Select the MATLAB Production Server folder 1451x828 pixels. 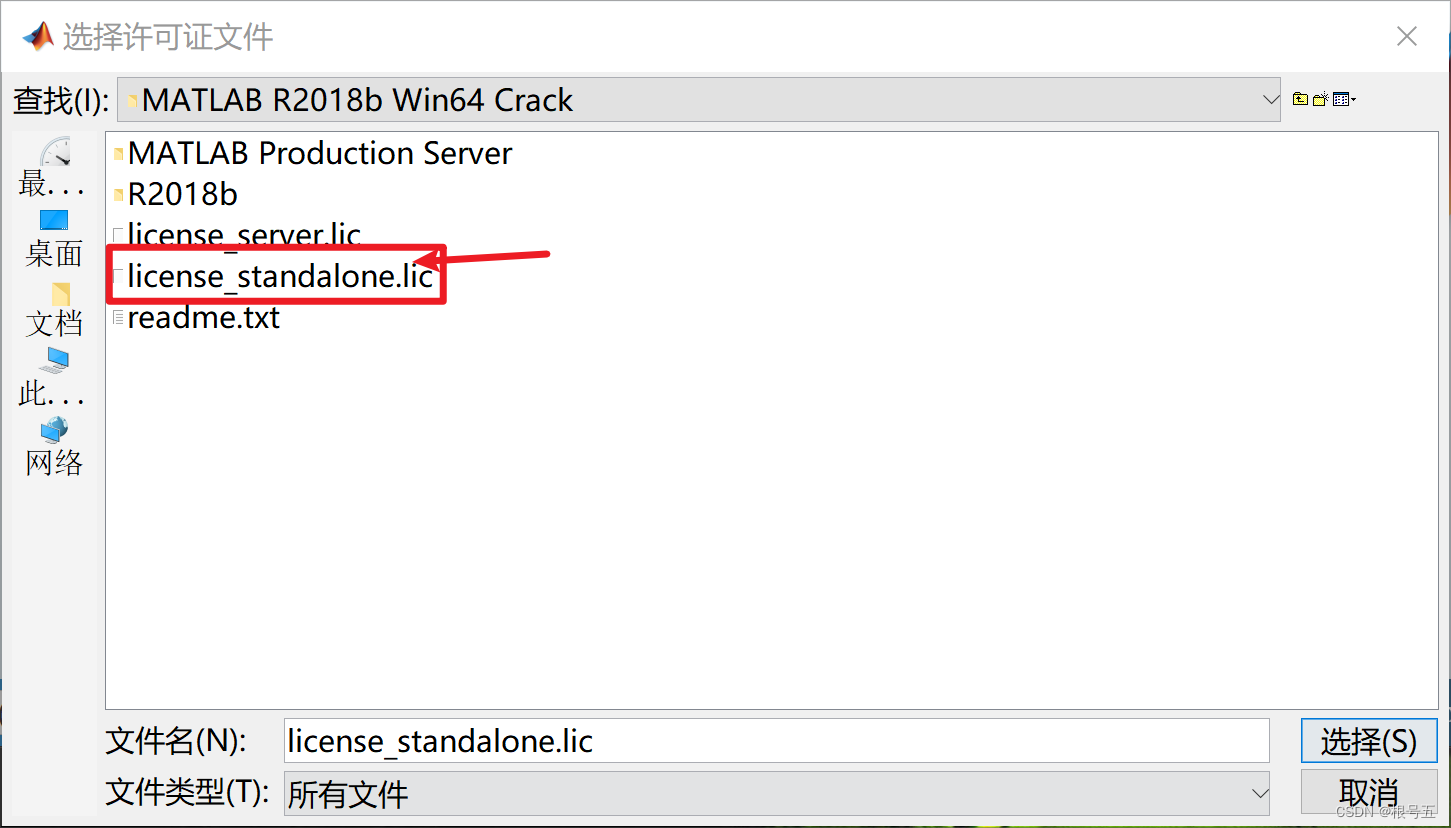(319, 153)
